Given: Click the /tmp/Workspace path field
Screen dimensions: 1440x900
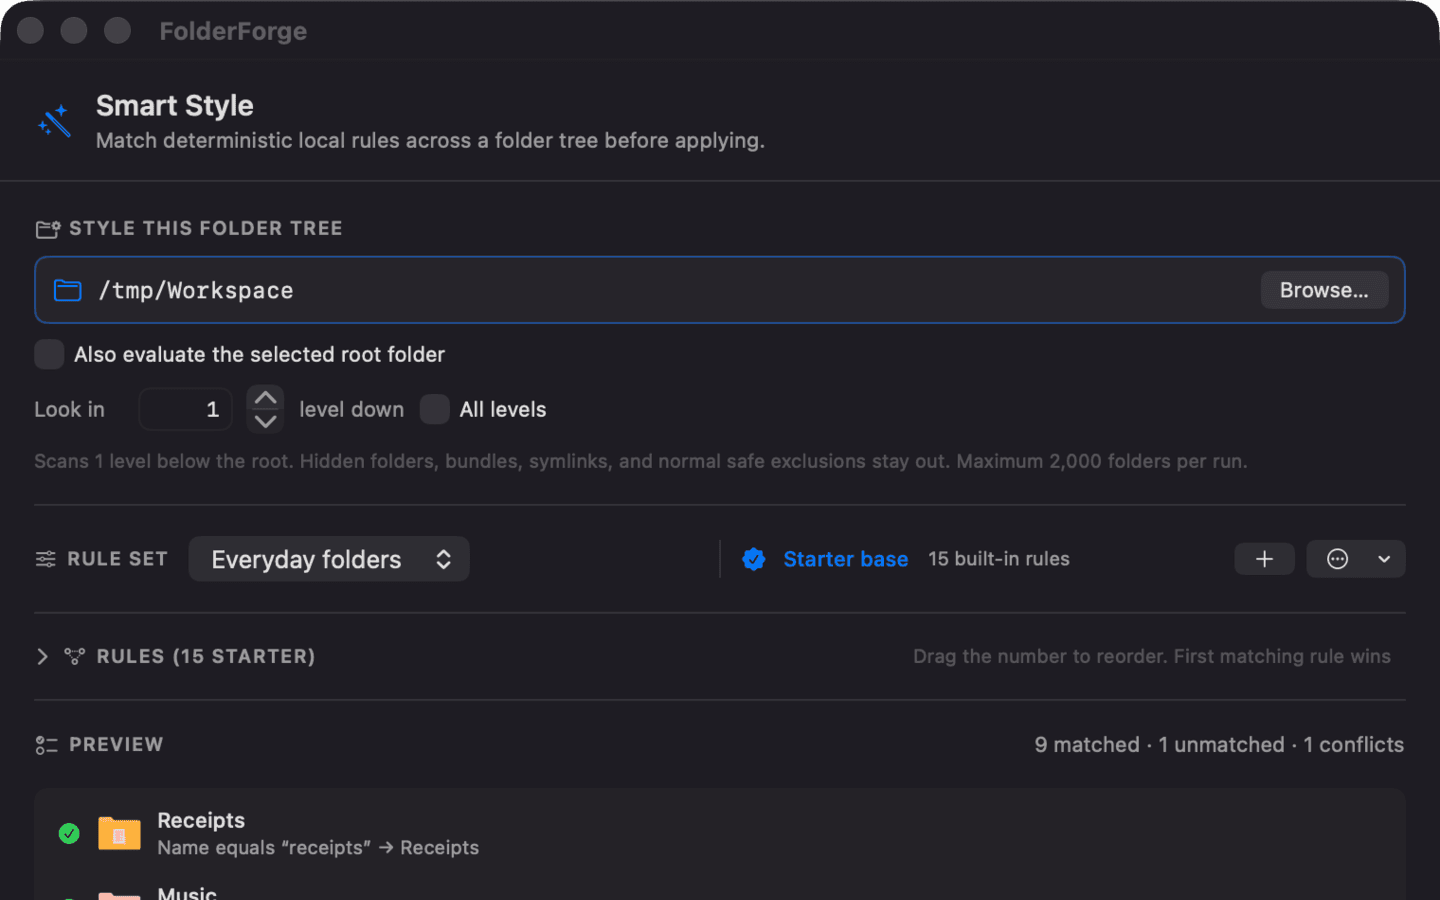Looking at the screenshot, I should click(720, 290).
